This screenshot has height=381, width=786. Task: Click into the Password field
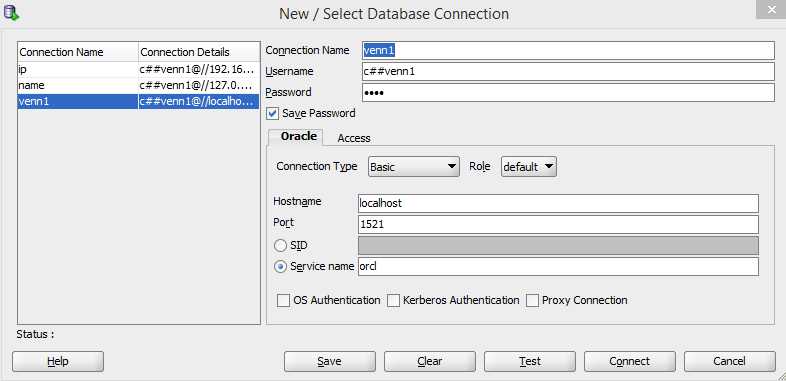568,93
